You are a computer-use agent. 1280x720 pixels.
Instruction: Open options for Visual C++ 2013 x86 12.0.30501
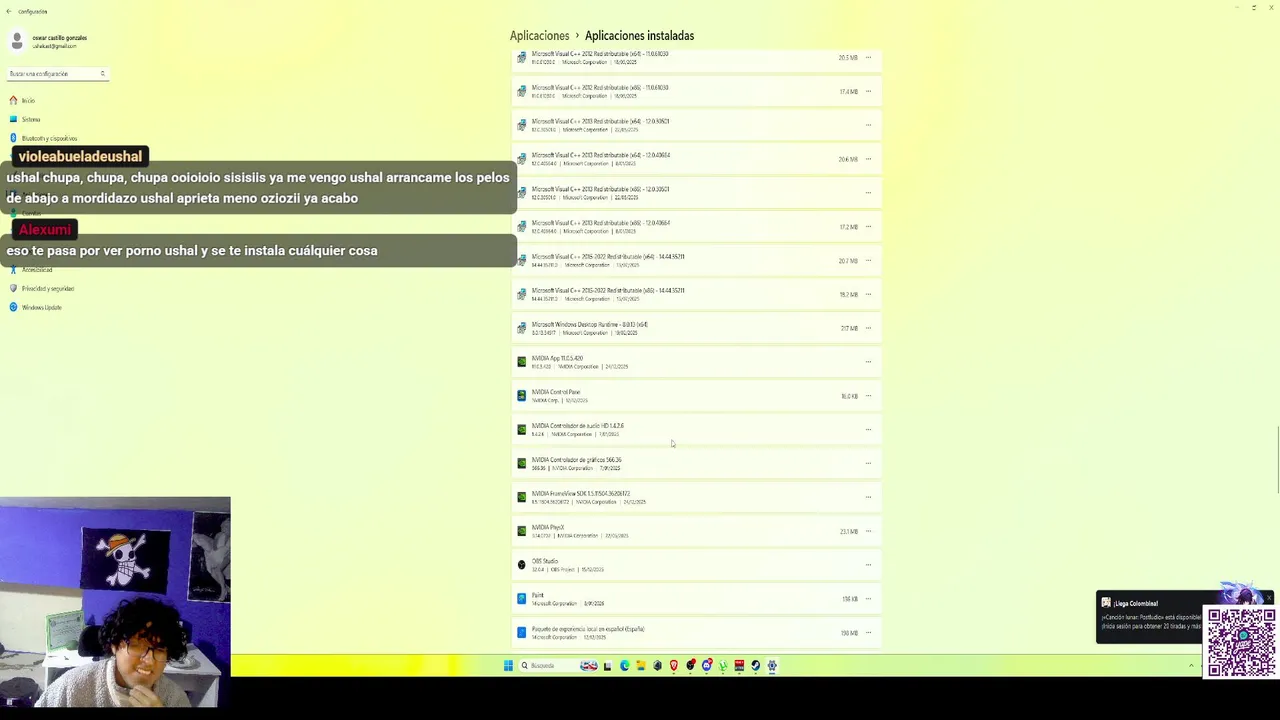click(x=868, y=193)
